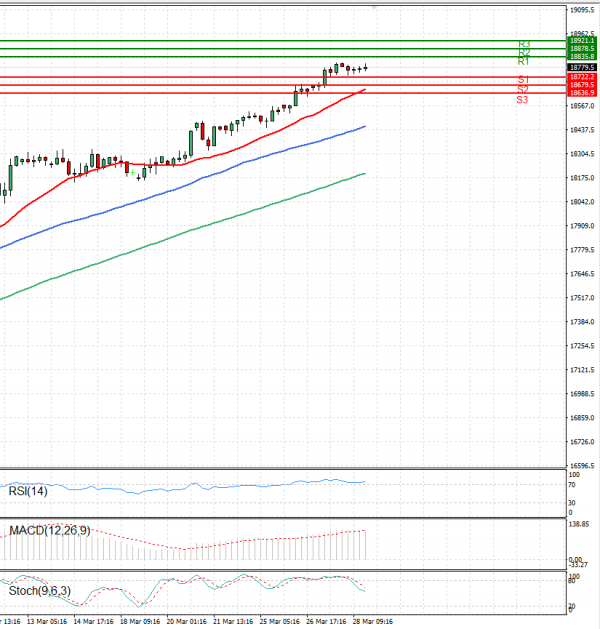Click the S1 price tag 18722.2
Screen dimensions: 600x629
(582, 77)
